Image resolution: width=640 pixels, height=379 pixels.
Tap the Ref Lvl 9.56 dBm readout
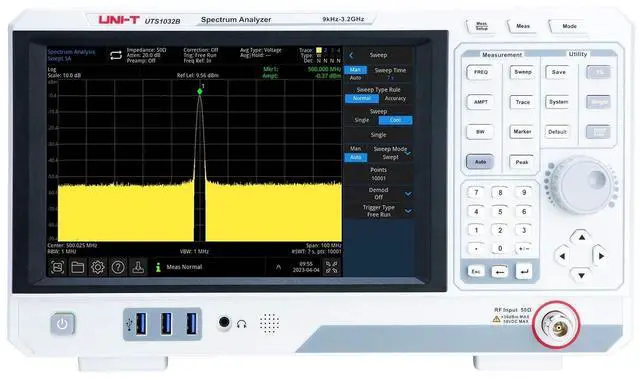pos(198,75)
